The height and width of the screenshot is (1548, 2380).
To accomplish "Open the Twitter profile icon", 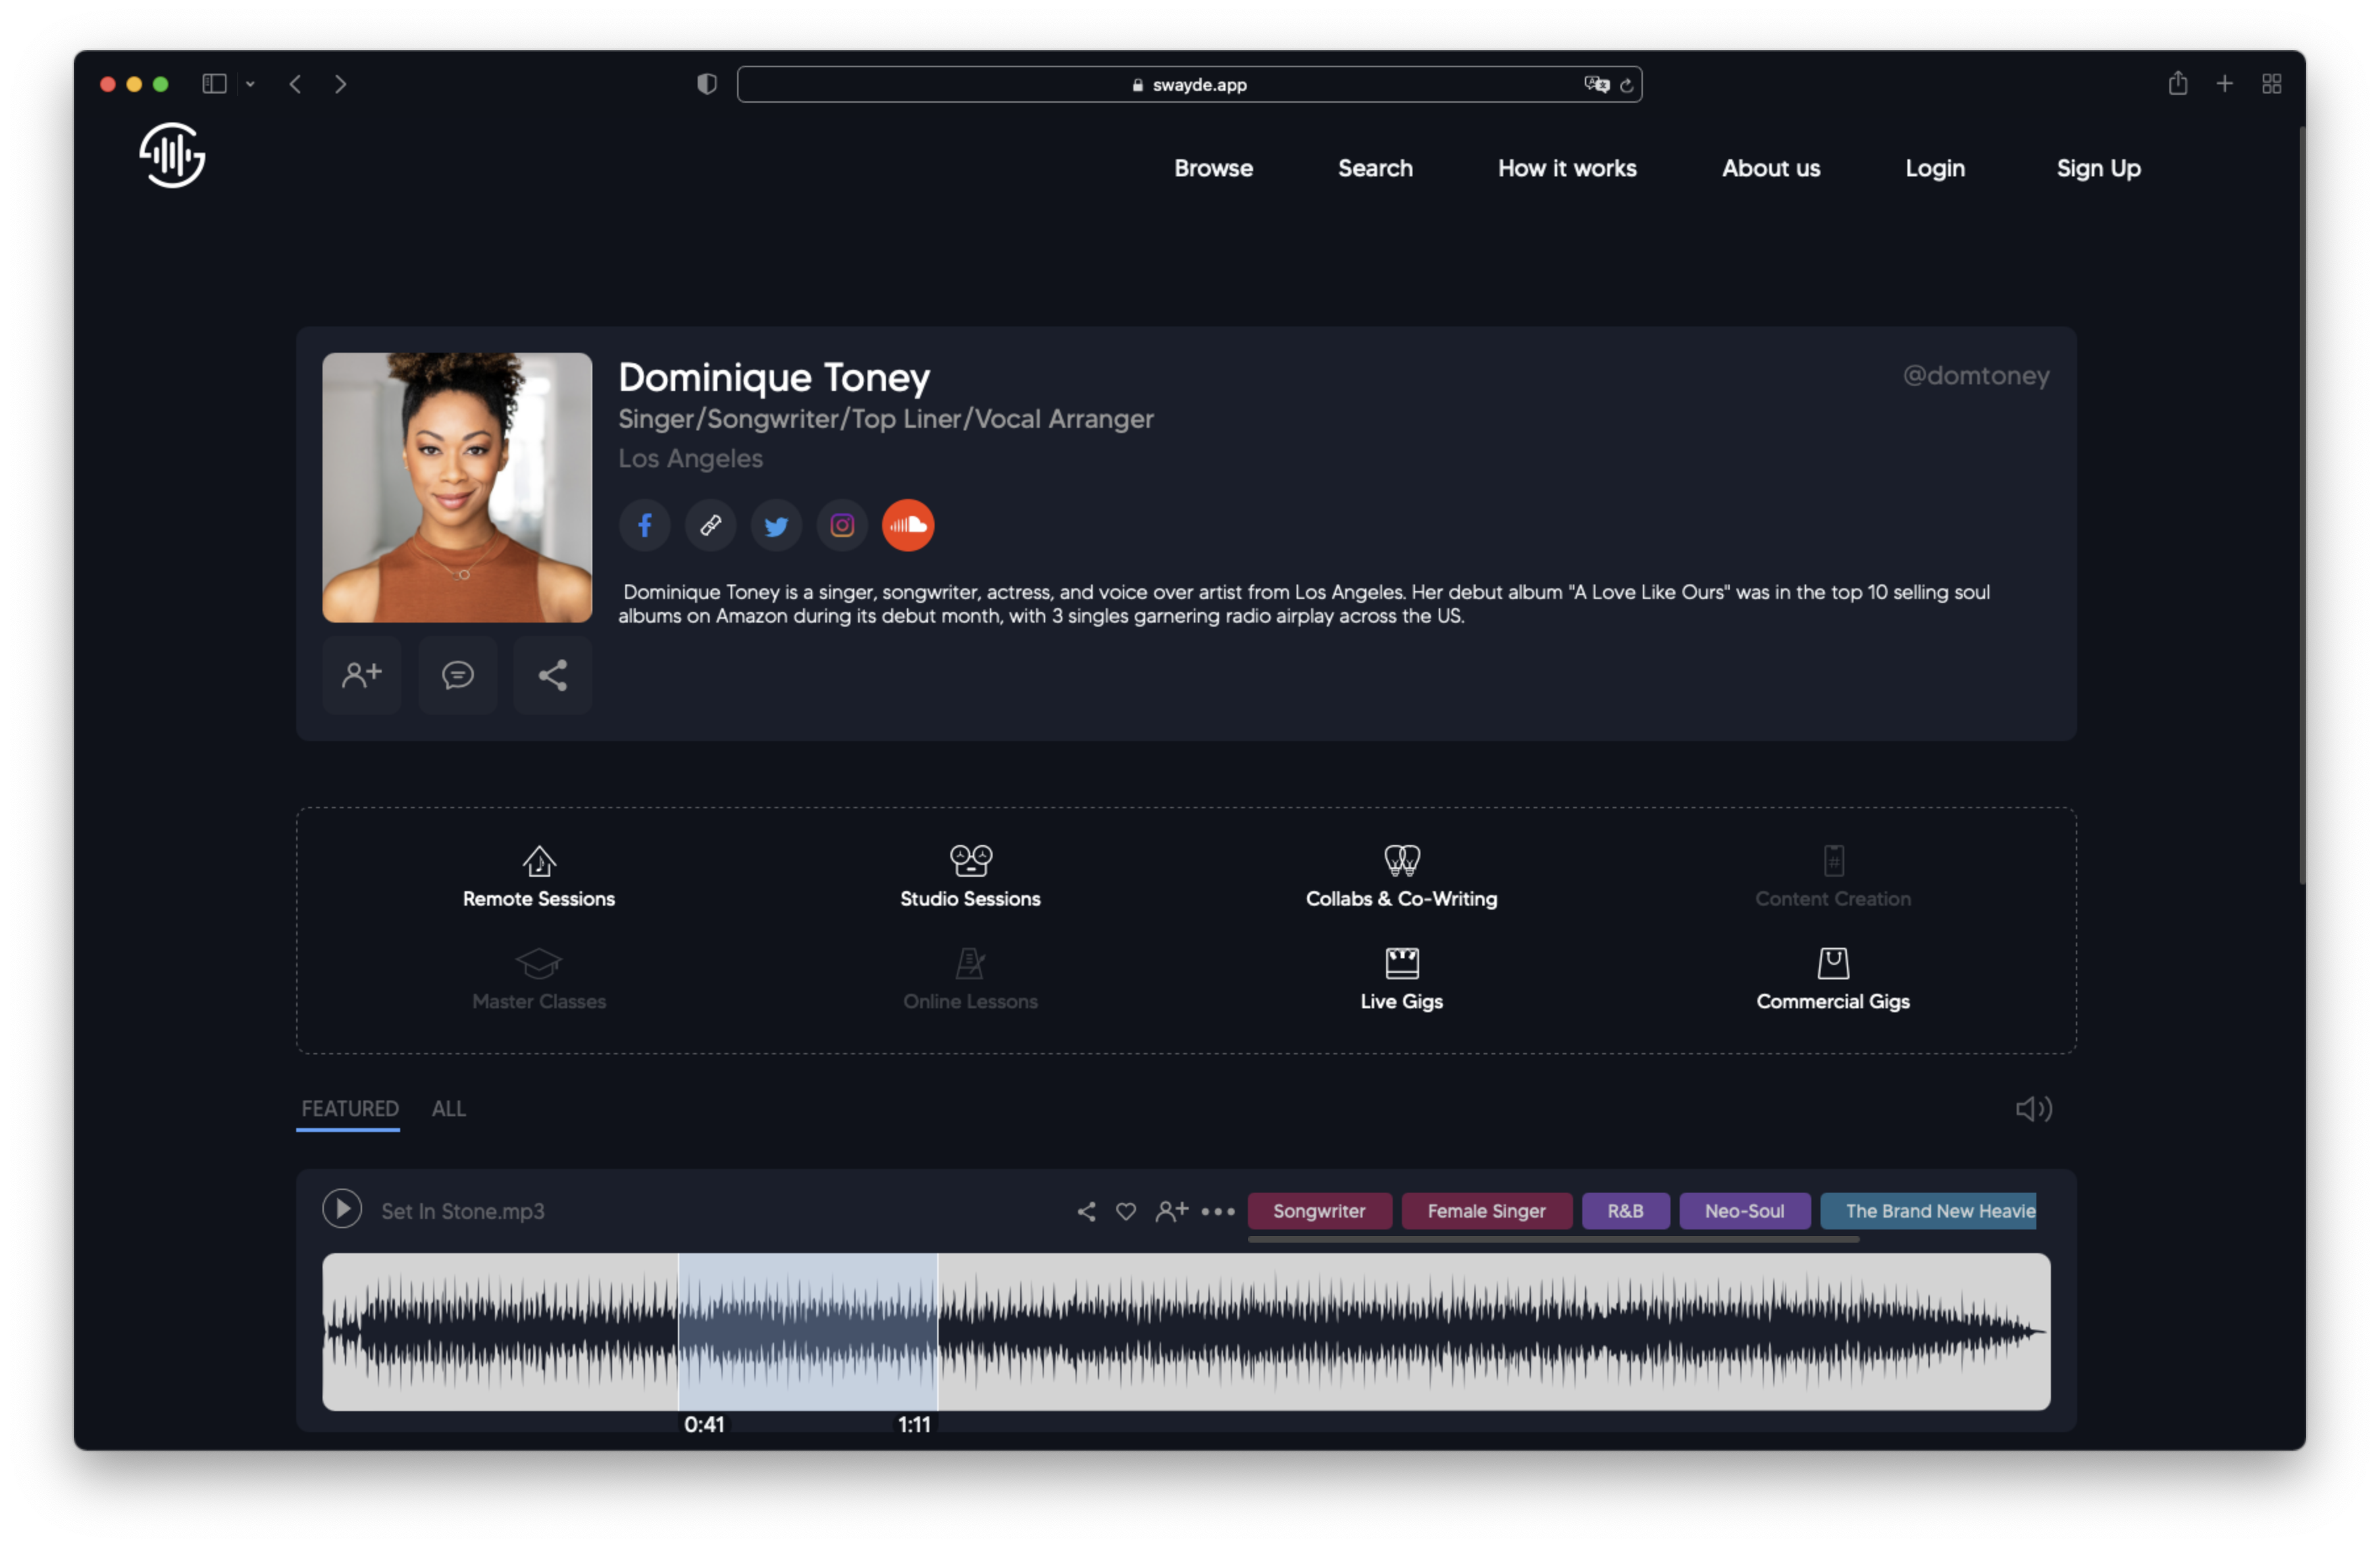I will [x=776, y=525].
